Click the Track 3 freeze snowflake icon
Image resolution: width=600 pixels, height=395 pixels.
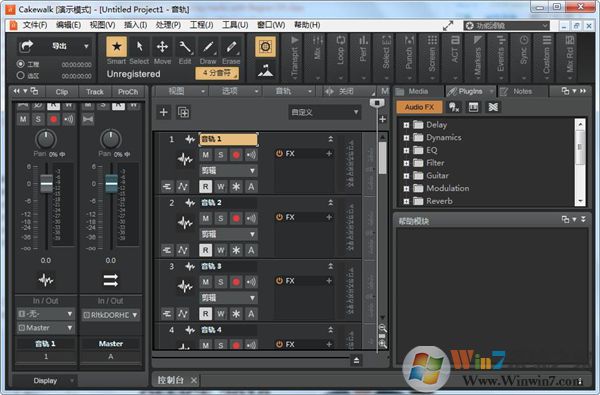[236, 314]
